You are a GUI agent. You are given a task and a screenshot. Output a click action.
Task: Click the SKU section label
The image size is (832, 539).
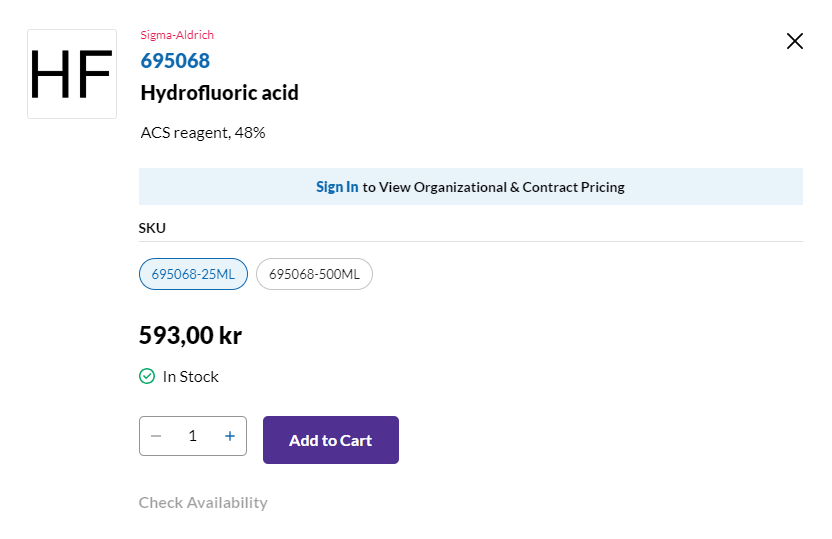point(152,228)
